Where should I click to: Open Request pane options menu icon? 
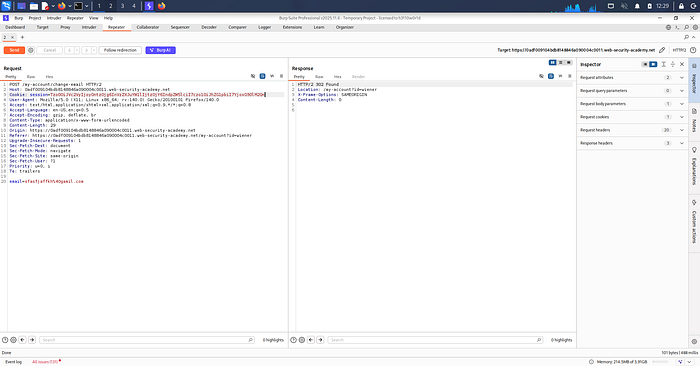click(x=281, y=76)
